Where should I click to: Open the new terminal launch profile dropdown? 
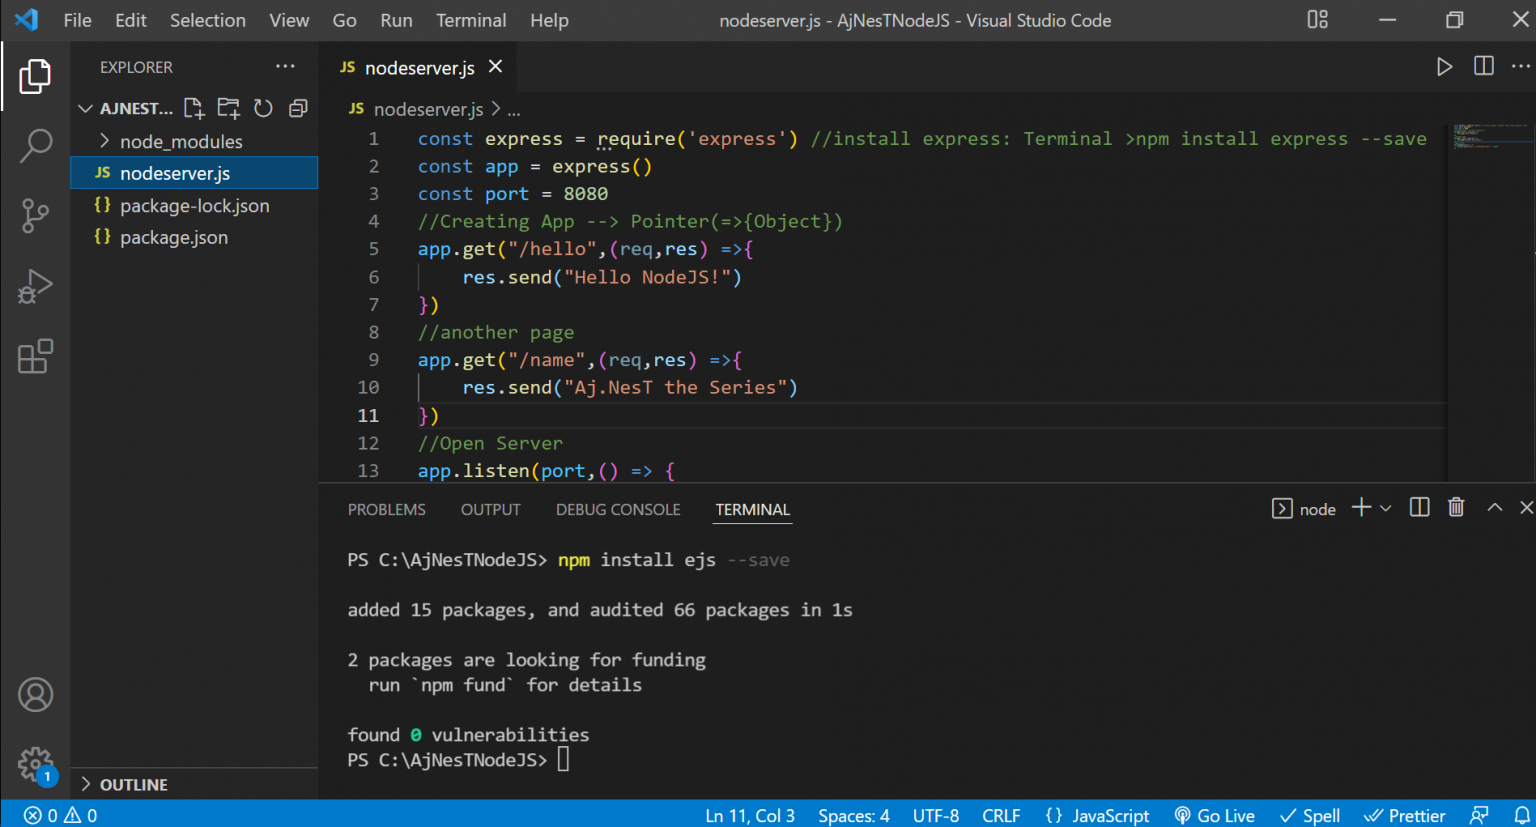[1386, 509]
